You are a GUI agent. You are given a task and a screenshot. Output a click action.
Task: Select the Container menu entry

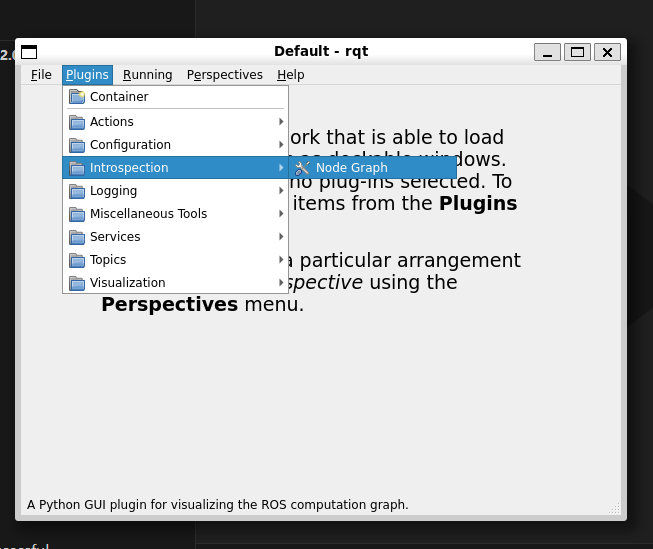coord(175,97)
